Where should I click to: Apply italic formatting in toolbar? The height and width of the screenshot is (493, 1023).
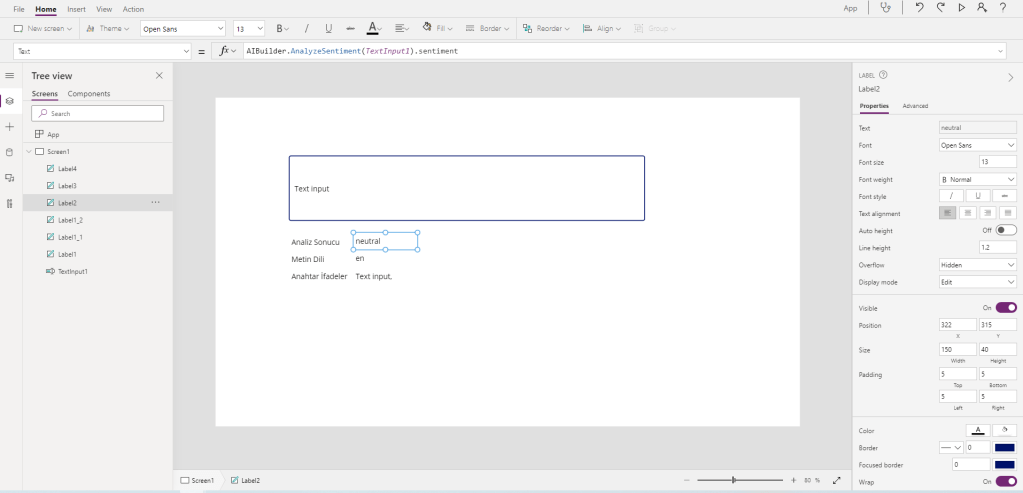pyautogui.click(x=305, y=28)
